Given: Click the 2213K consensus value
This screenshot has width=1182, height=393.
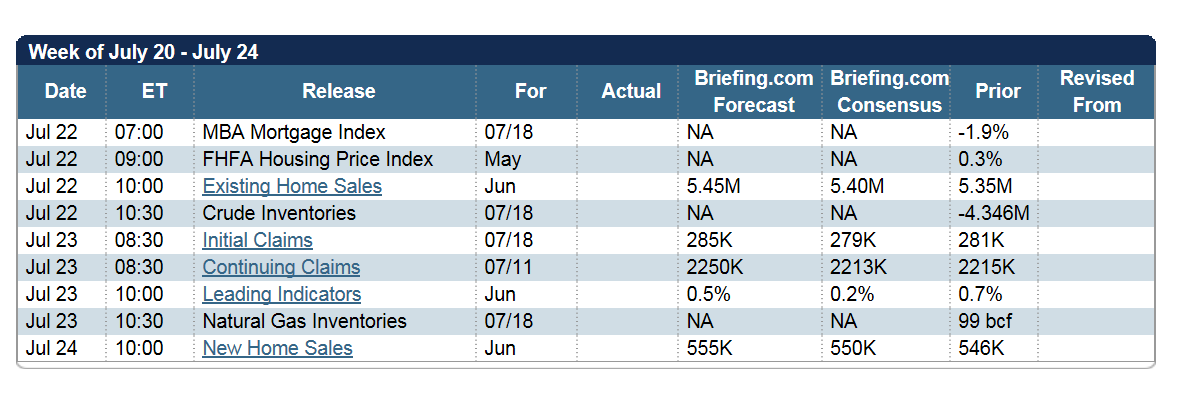Looking at the screenshot, I should 858,267.
